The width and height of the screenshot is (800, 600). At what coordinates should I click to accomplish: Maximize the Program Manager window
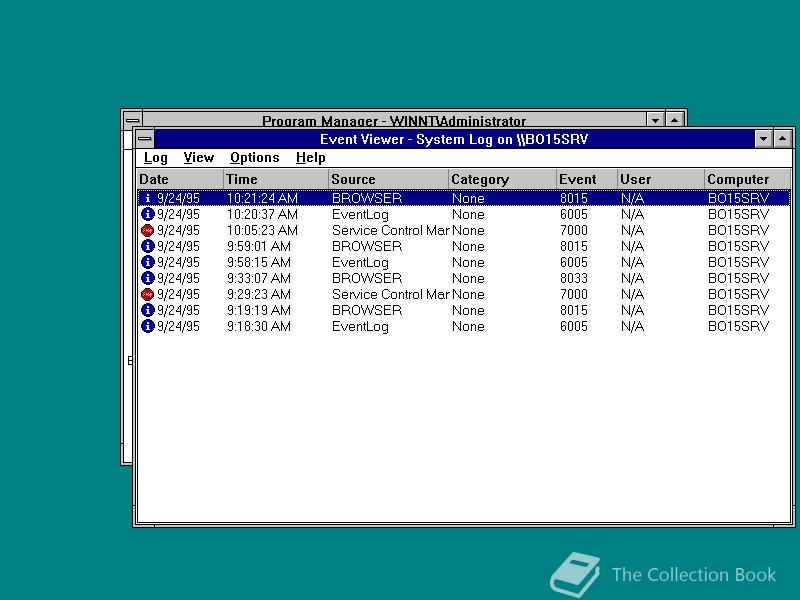(x=674, y=120)
